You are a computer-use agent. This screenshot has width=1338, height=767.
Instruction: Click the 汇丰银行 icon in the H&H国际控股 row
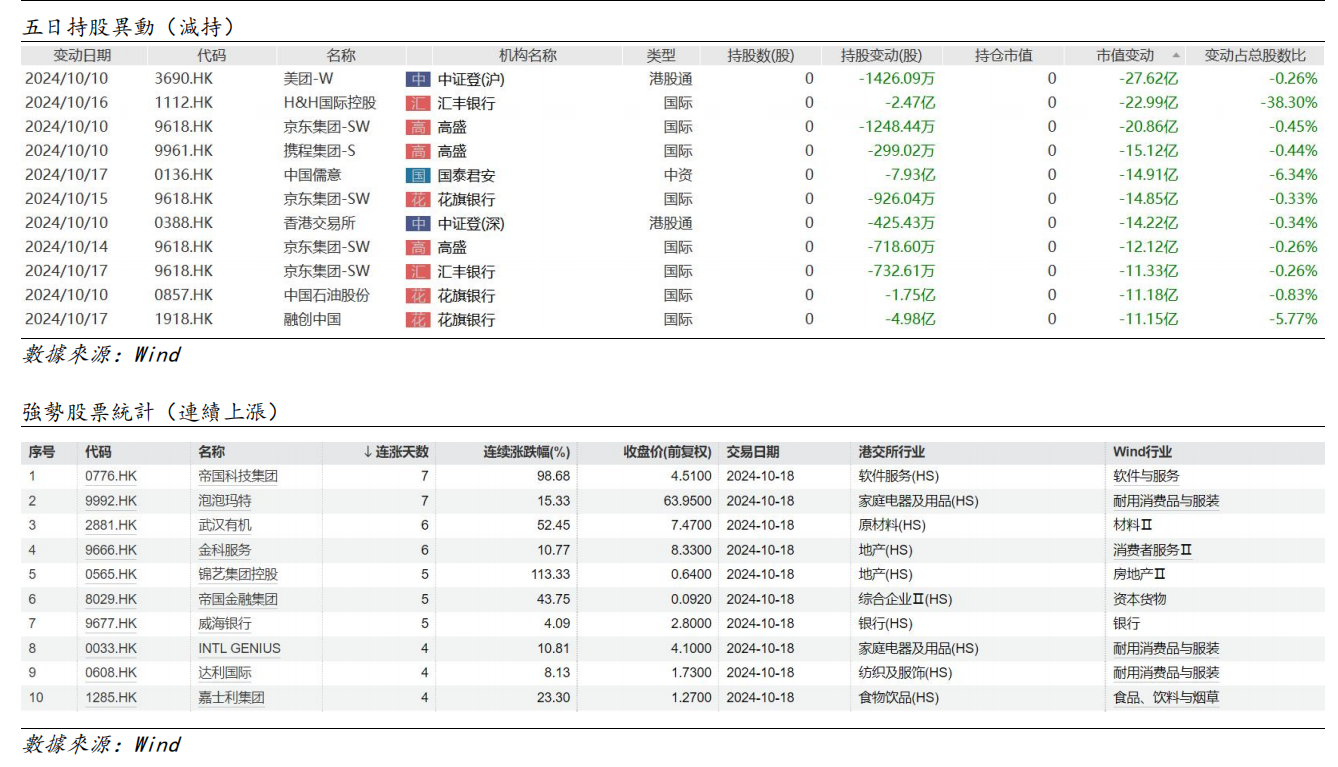point(418,103)
